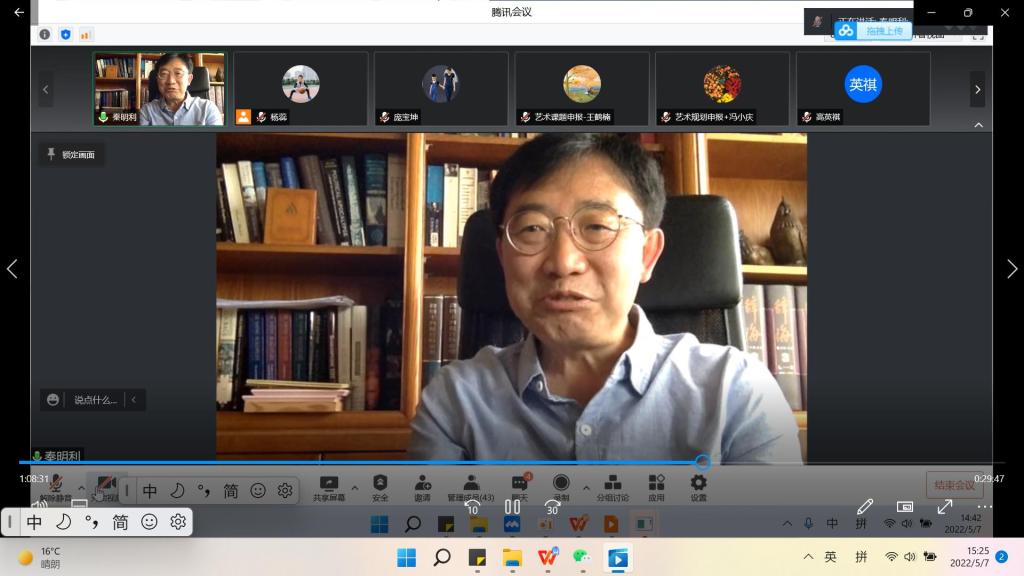The image size is (1024, 576).
Task: Open the 共享屏幕 share screen tool
Action: [328, 486]
